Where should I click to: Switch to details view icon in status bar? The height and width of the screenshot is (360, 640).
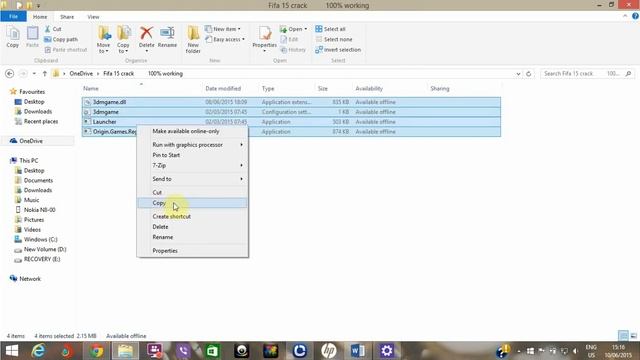[x=623, y=336]
